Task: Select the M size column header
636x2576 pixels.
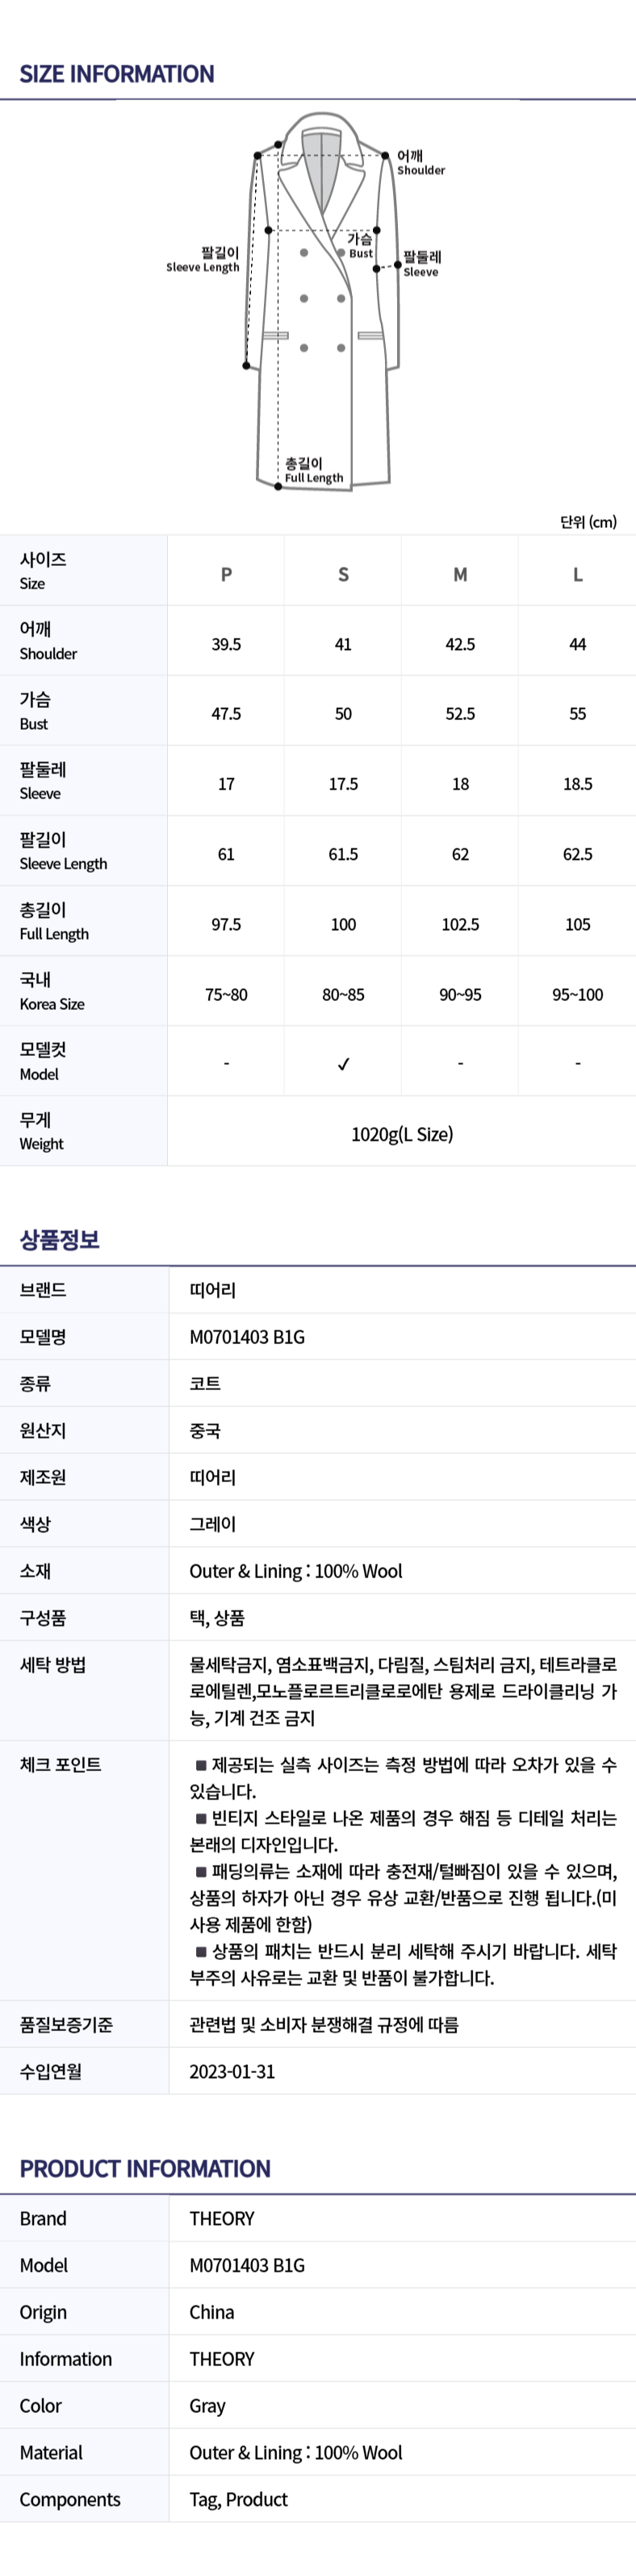Action: [460, 574]
